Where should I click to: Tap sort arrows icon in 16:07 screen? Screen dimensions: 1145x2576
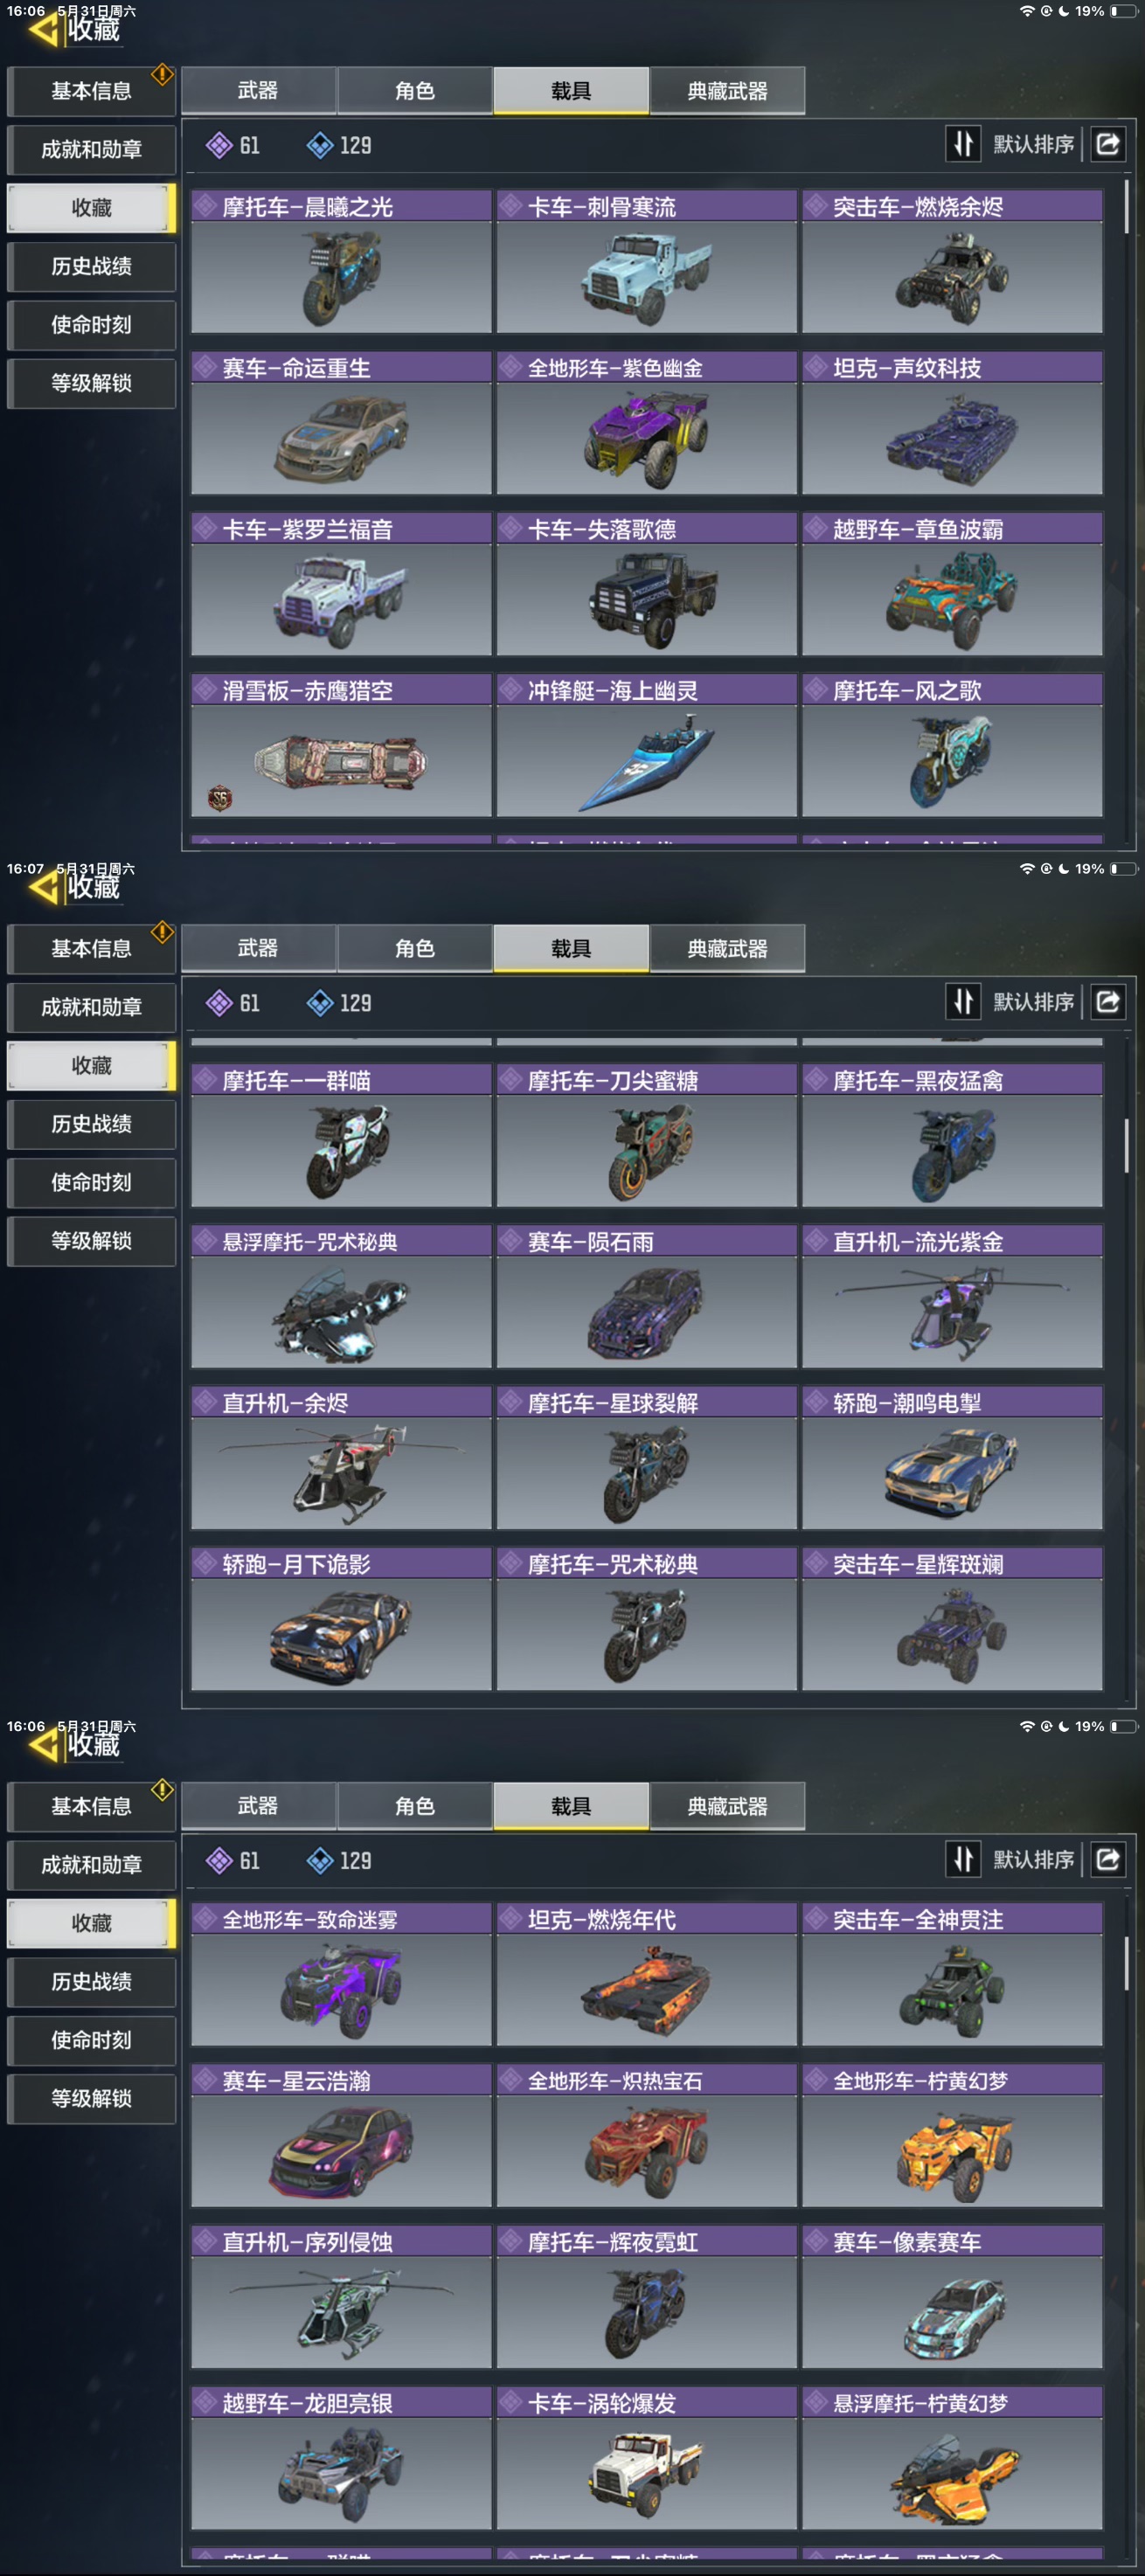click(x=963, y=1002)
